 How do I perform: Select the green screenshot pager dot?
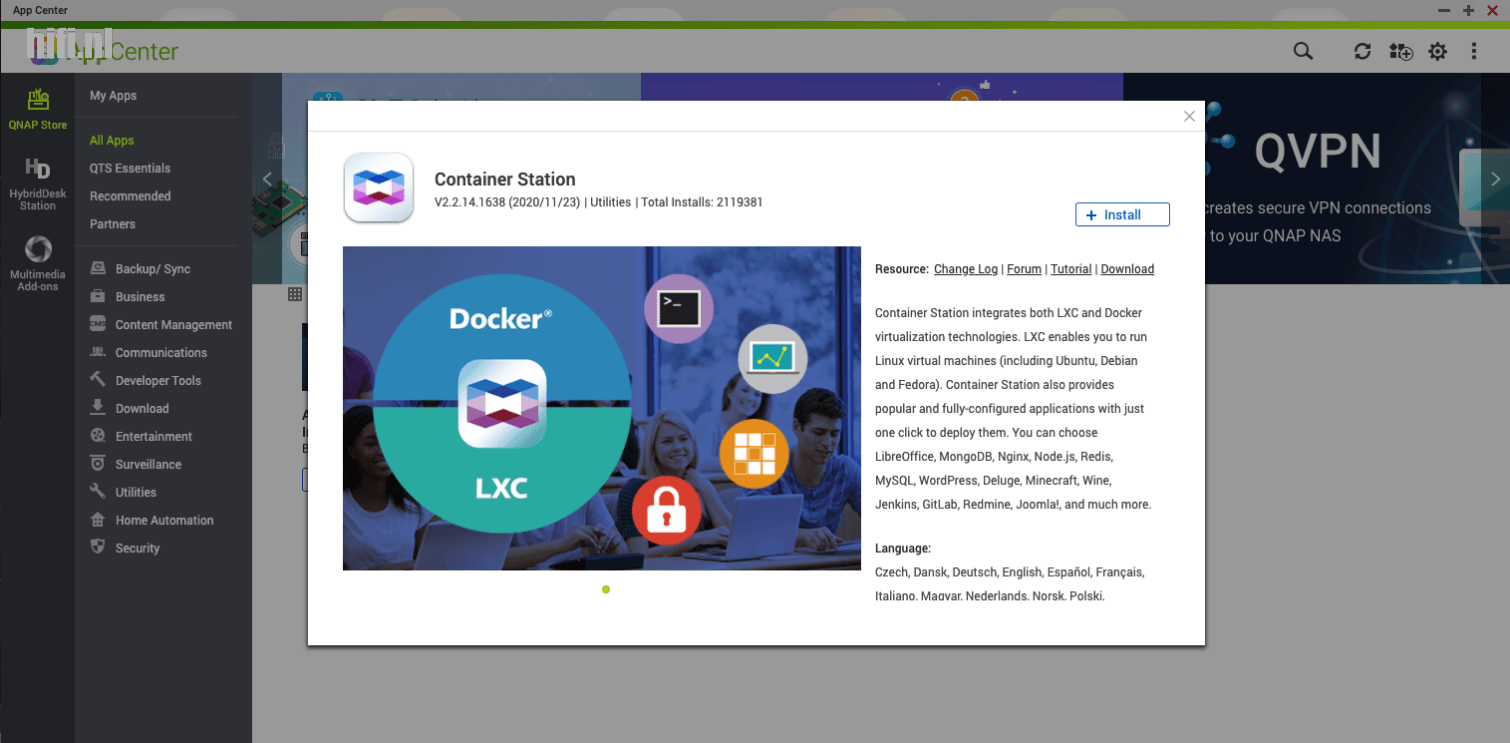[x=606, y=589]
